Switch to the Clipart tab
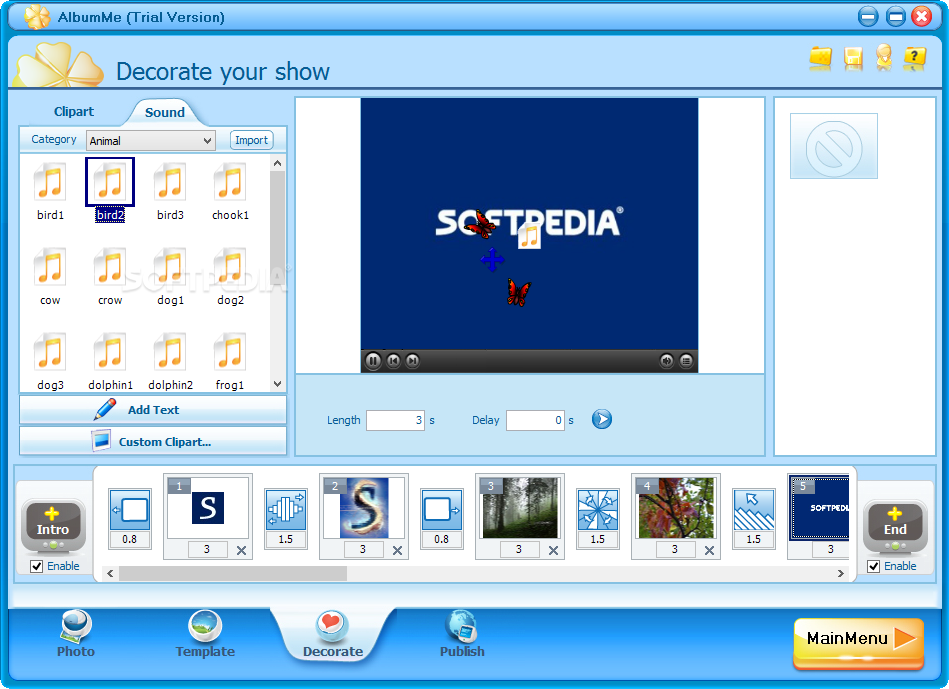The image size is (949, 689). pyautogui.click(x=74, y=111)
